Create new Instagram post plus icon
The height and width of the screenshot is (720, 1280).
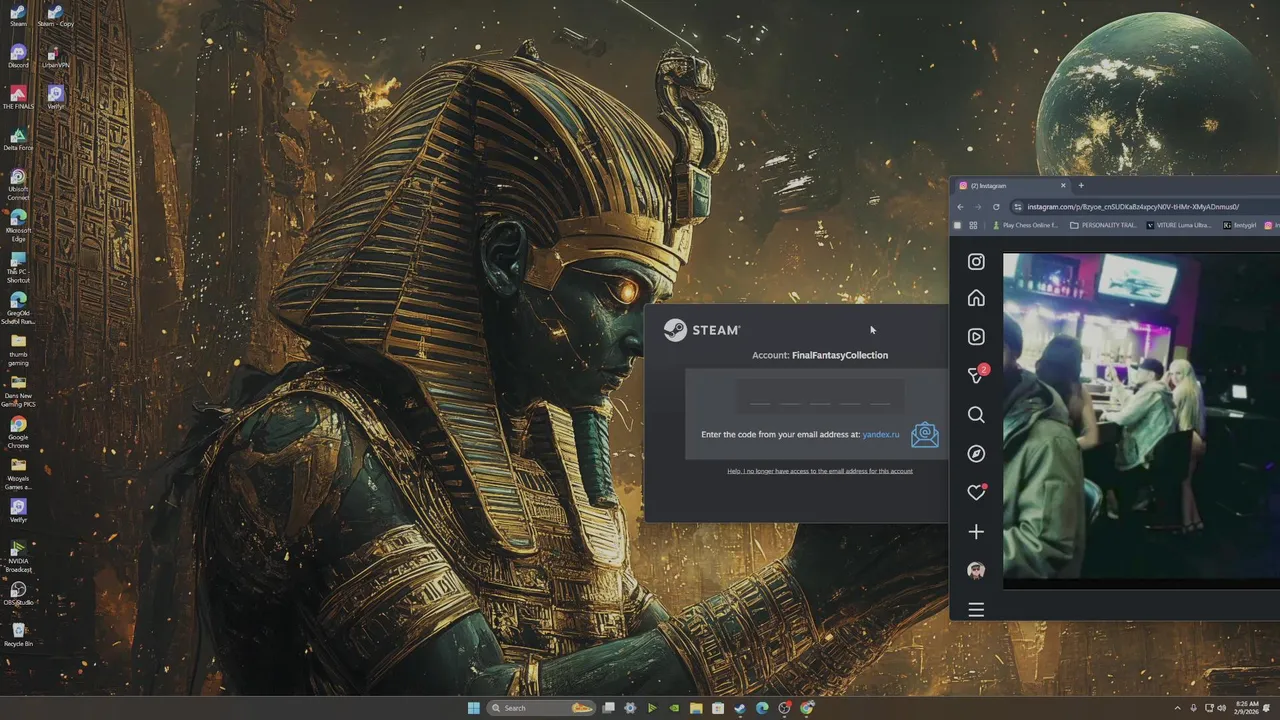(x=976, y=532)
